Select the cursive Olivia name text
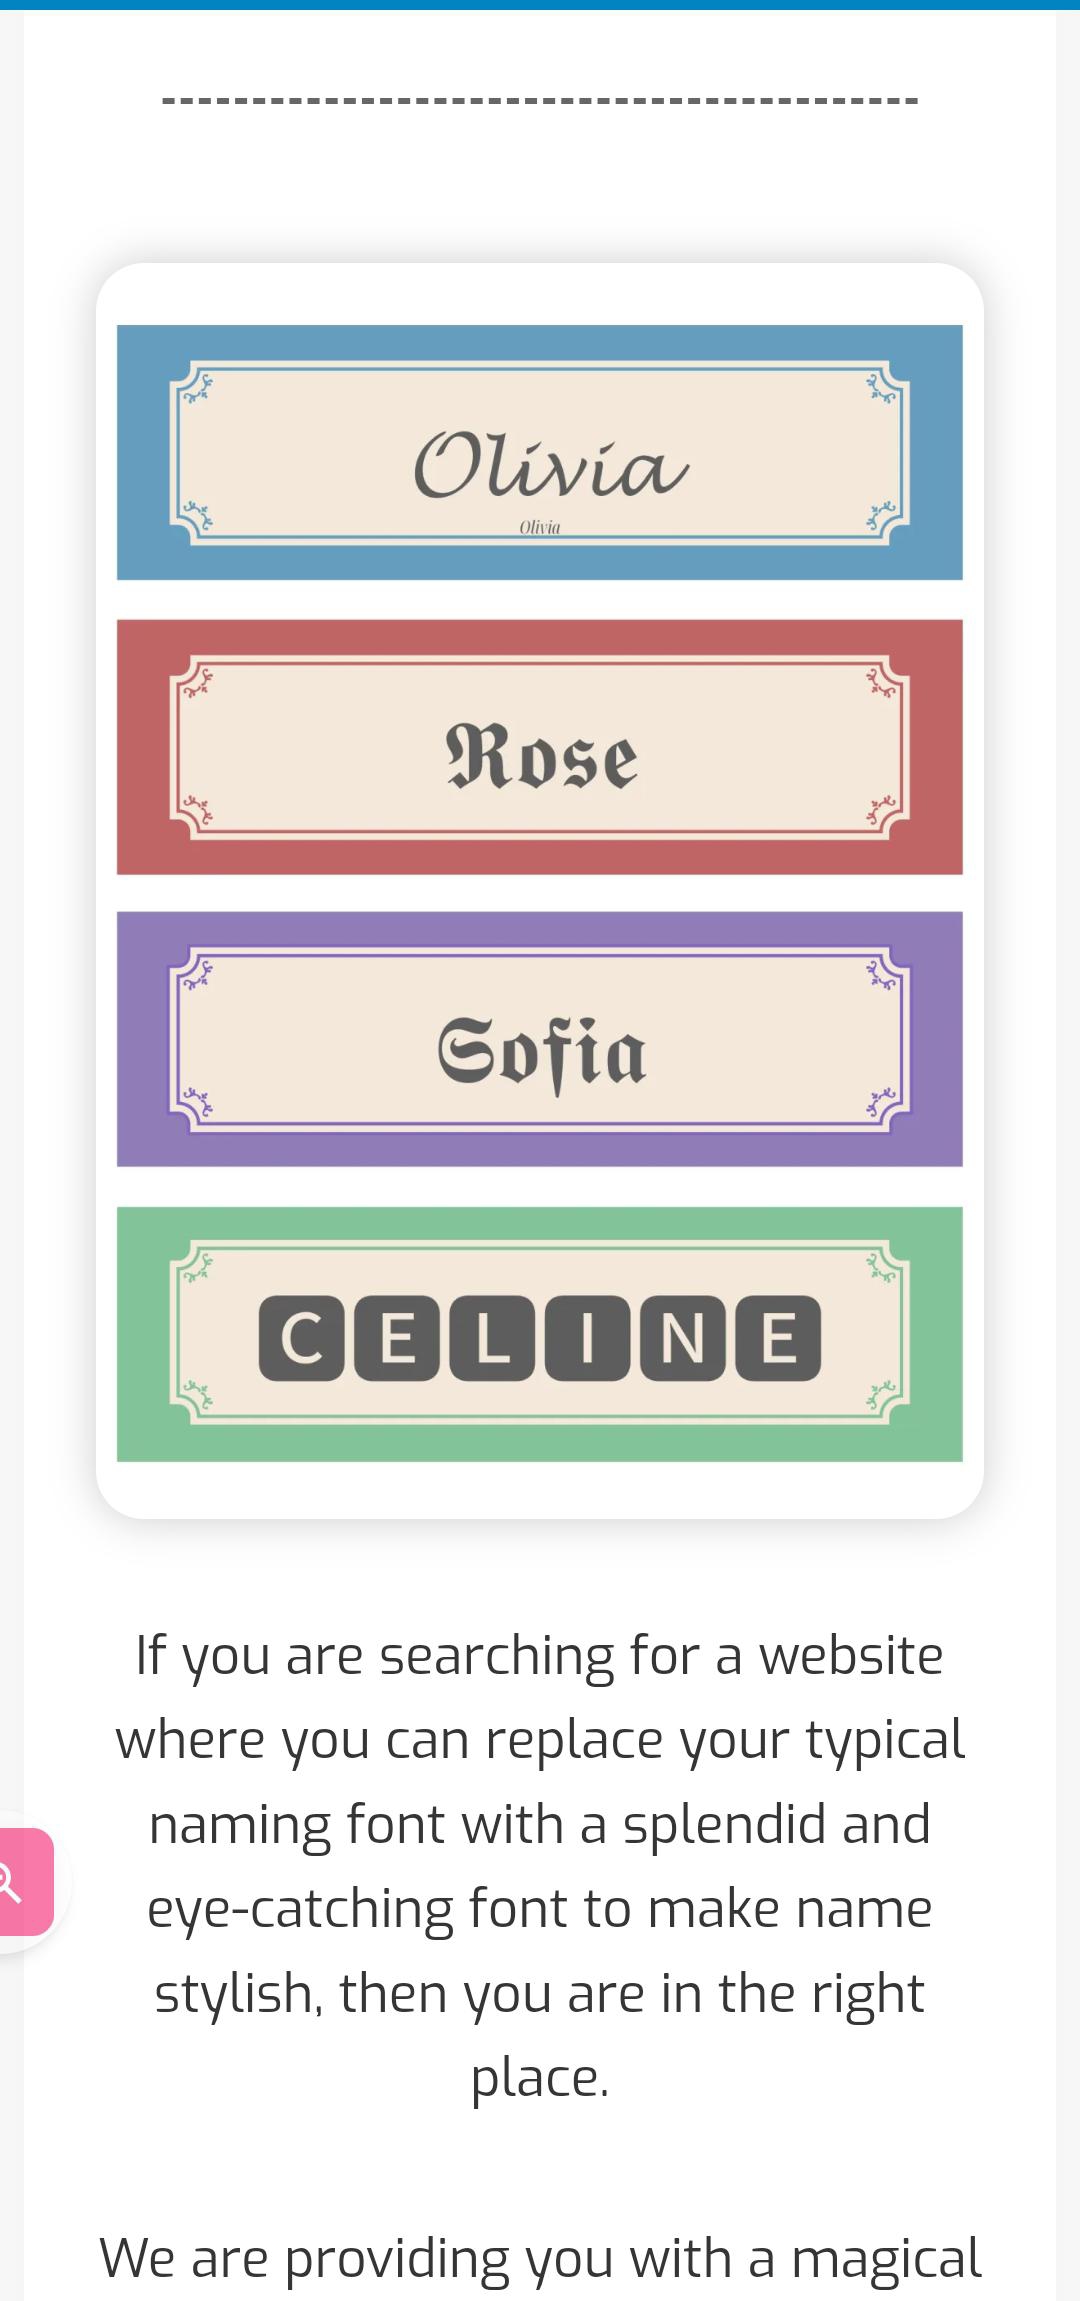The width and height of the screenshot is (1080, 2301). tap(550, 467)
